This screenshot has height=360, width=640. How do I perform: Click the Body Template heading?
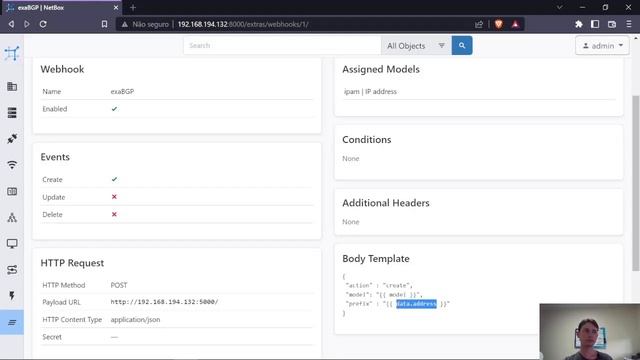click(x=376, y=259)
